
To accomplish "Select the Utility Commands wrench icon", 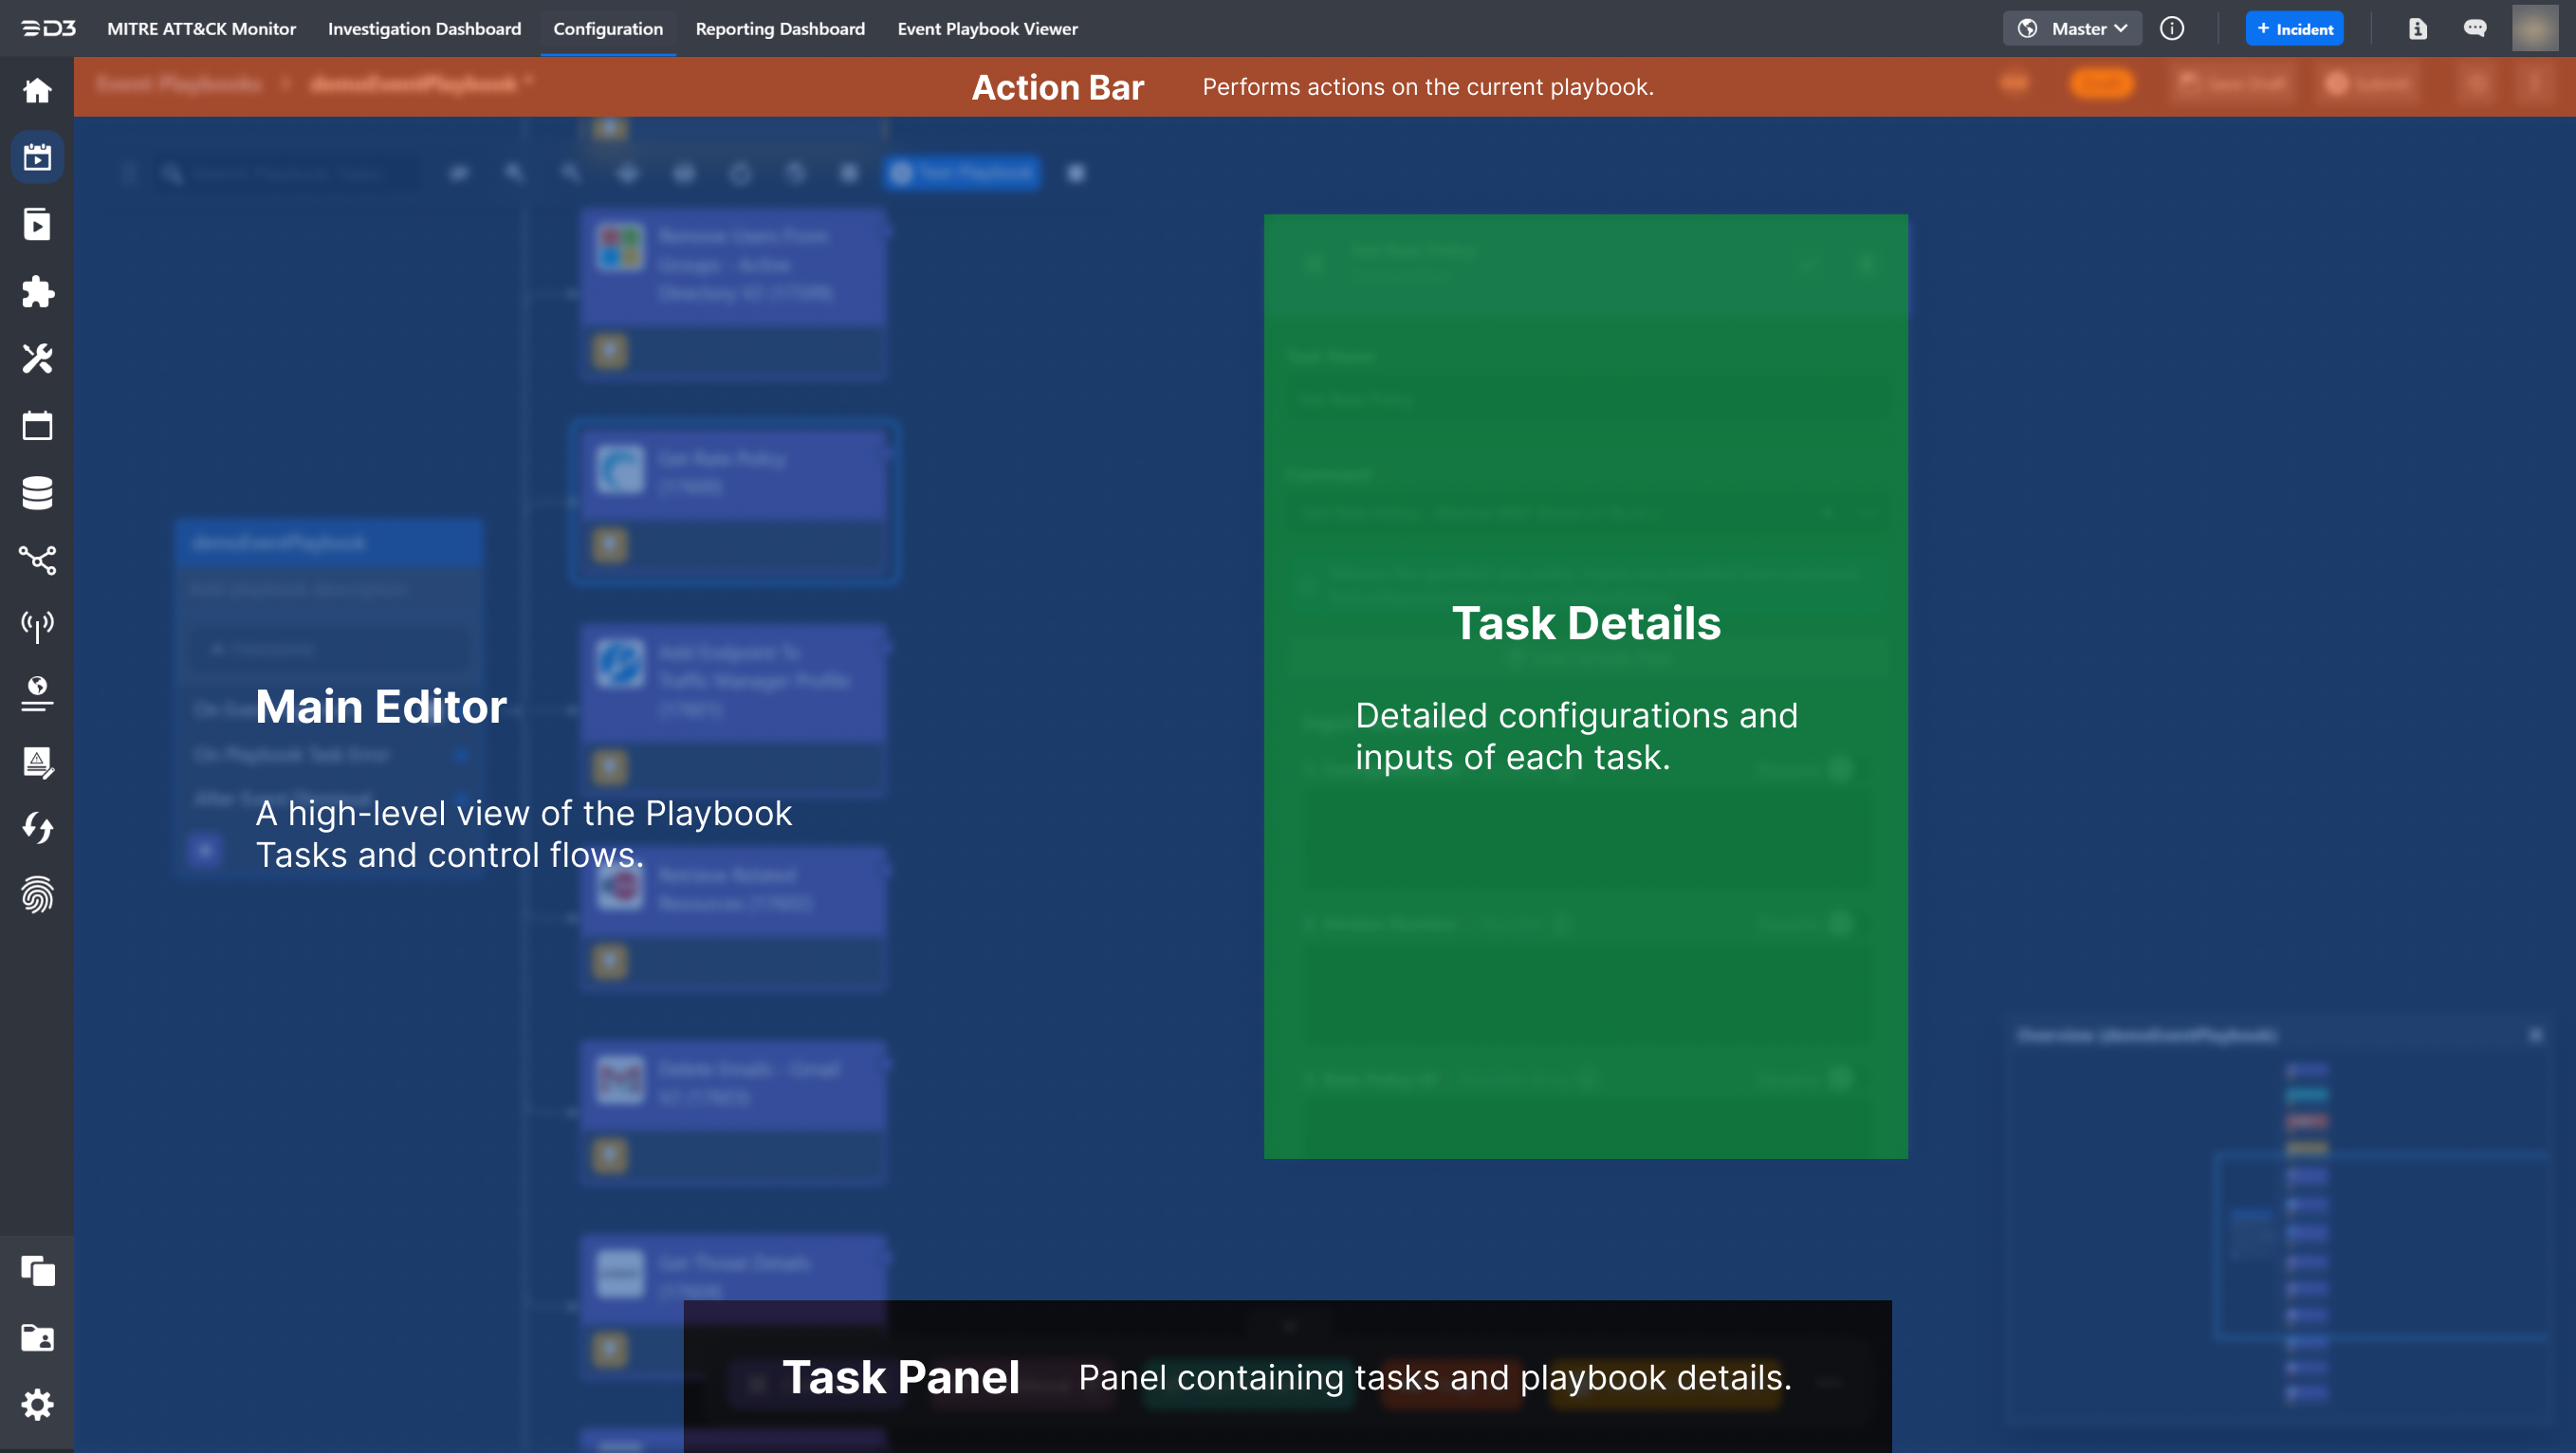I will click(37, 359).
